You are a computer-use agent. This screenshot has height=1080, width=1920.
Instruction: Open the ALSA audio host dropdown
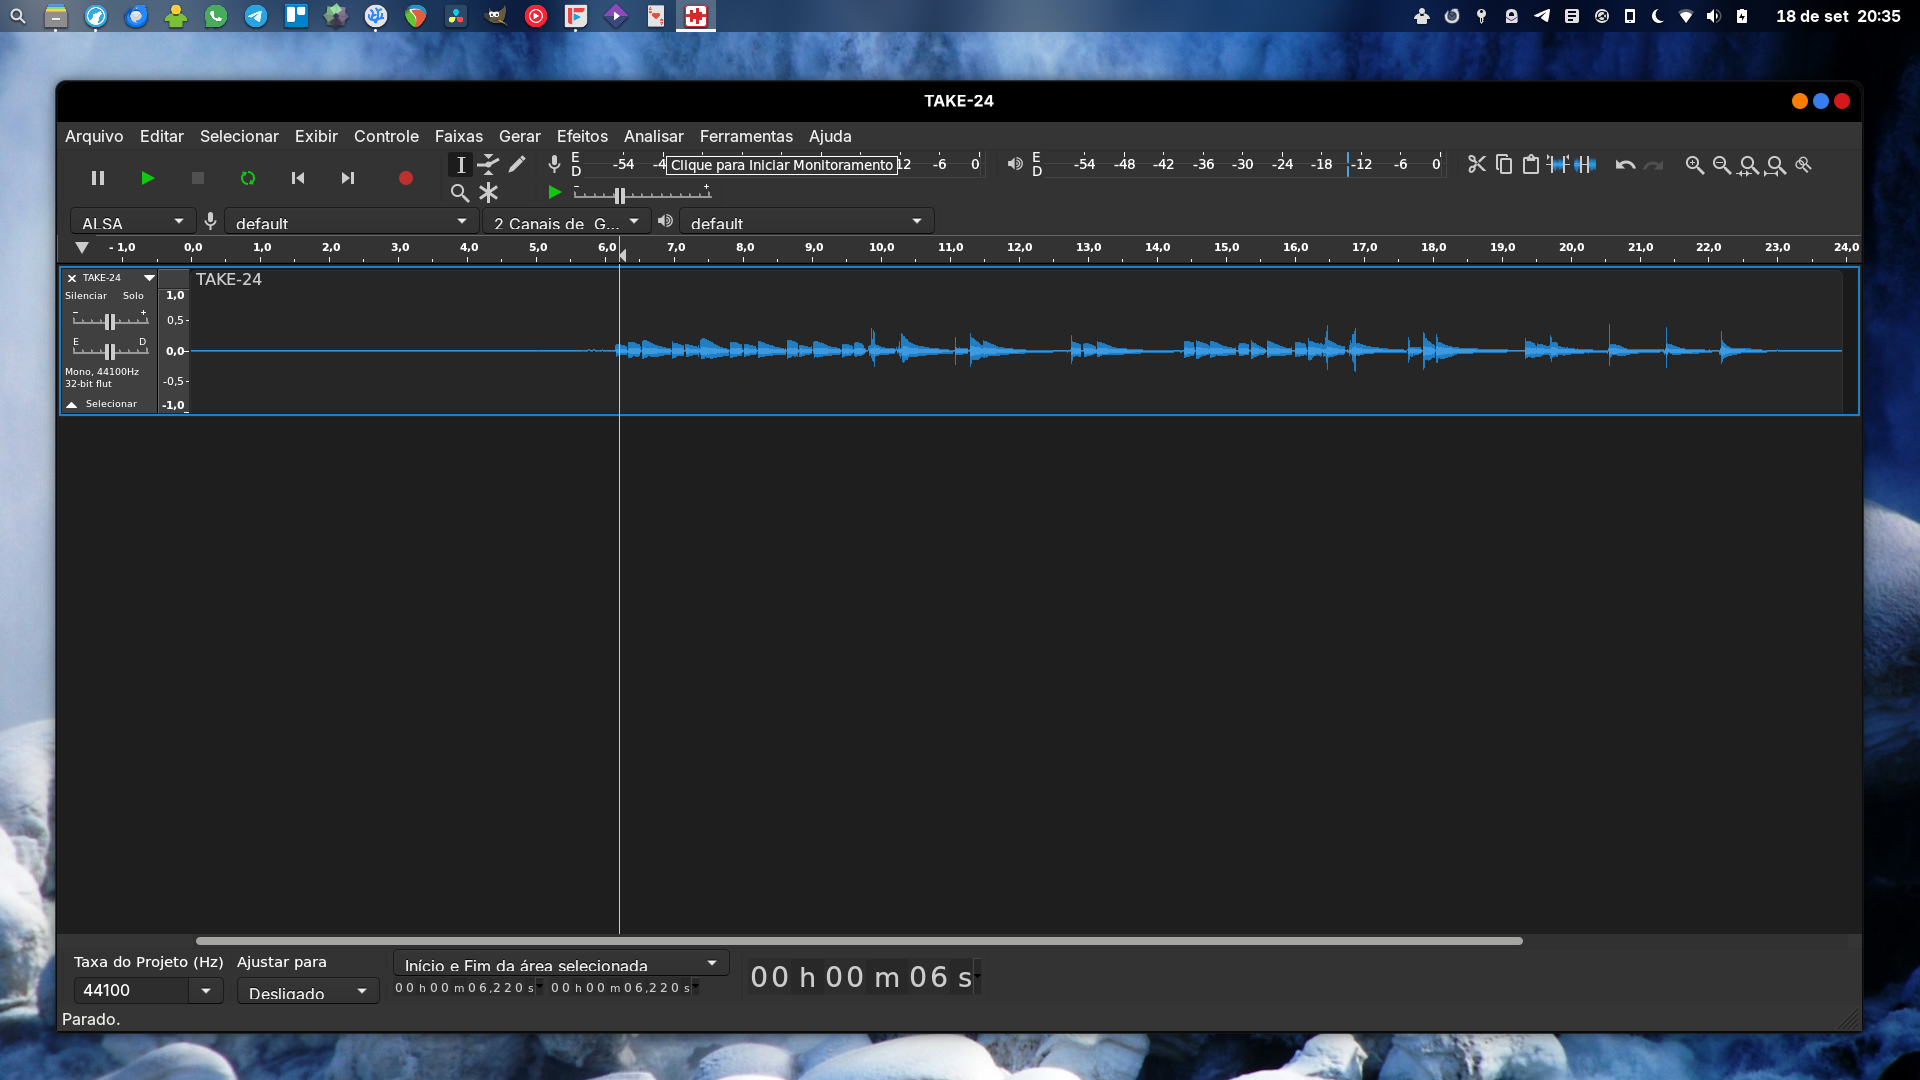132,222
